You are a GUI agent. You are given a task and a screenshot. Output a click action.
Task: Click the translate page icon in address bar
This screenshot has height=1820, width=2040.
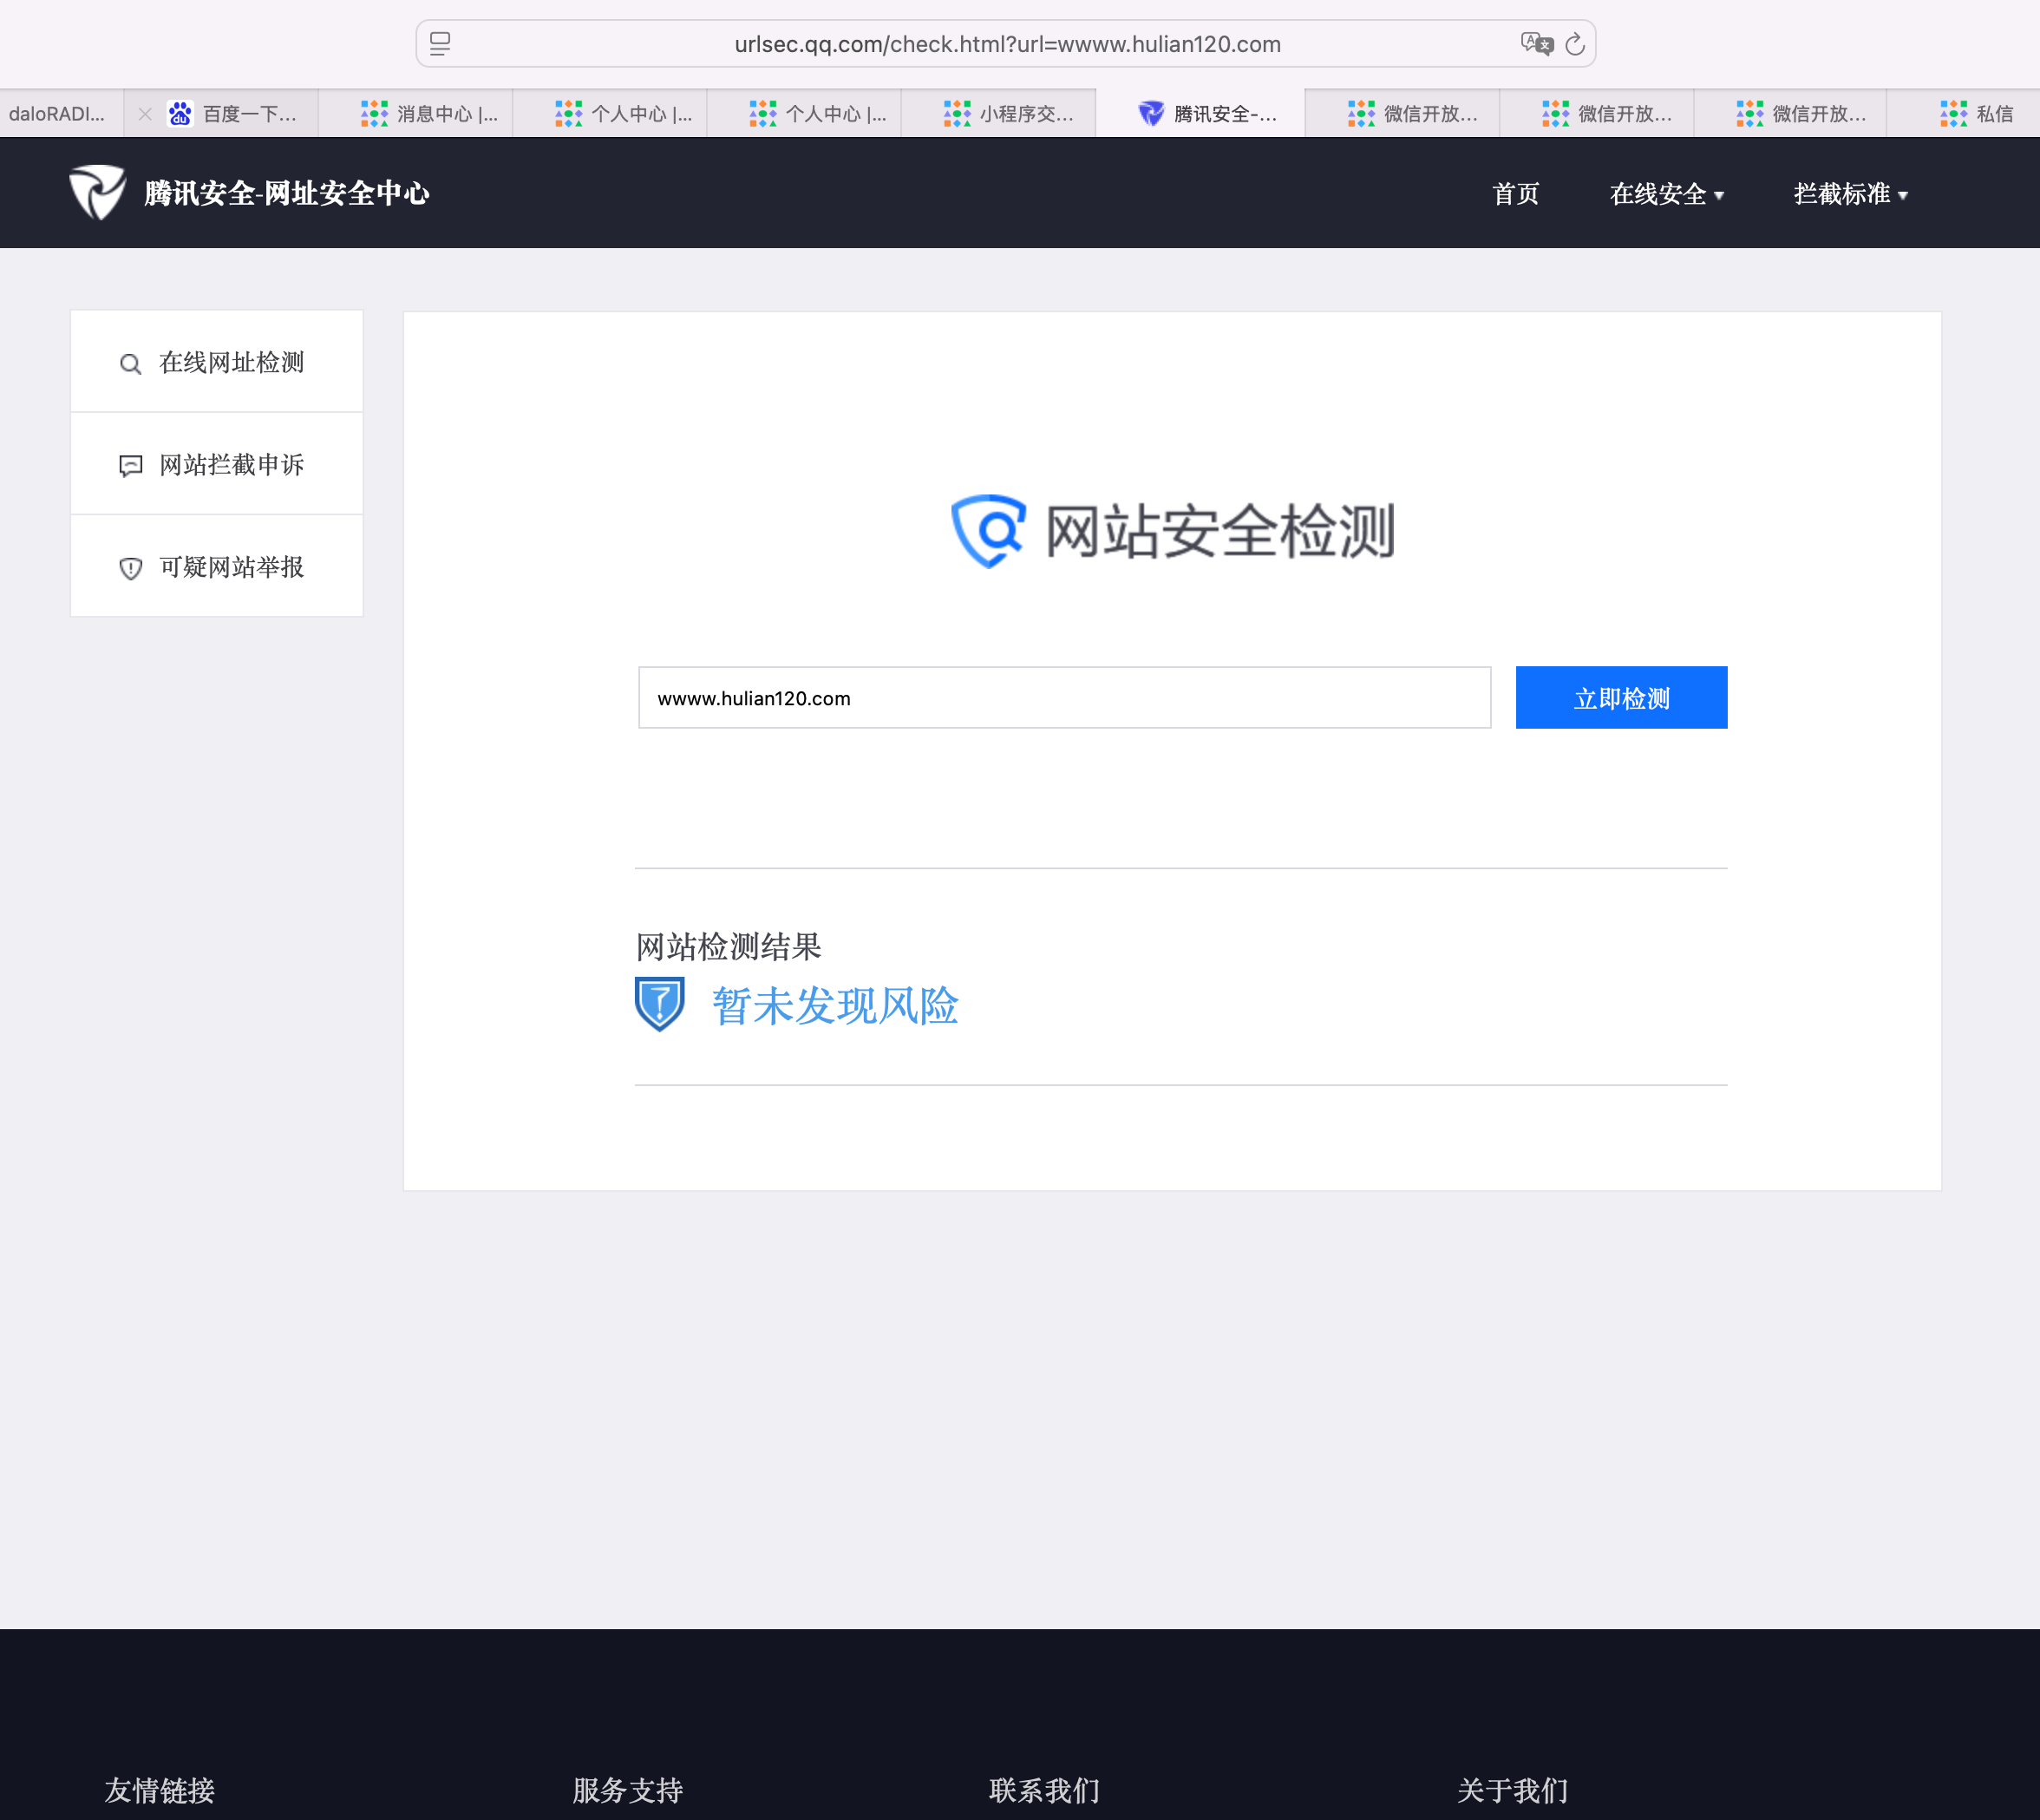[x=1536, y=44]
